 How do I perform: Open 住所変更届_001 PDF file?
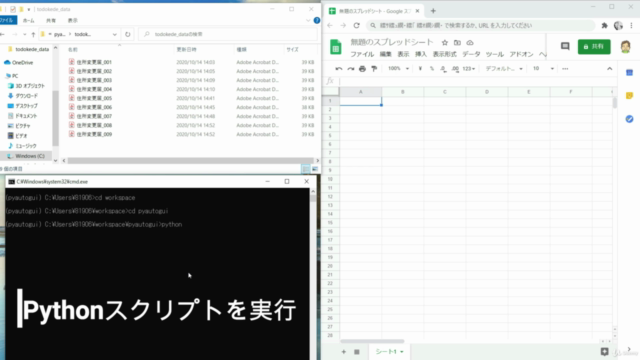tap(94, 62)
